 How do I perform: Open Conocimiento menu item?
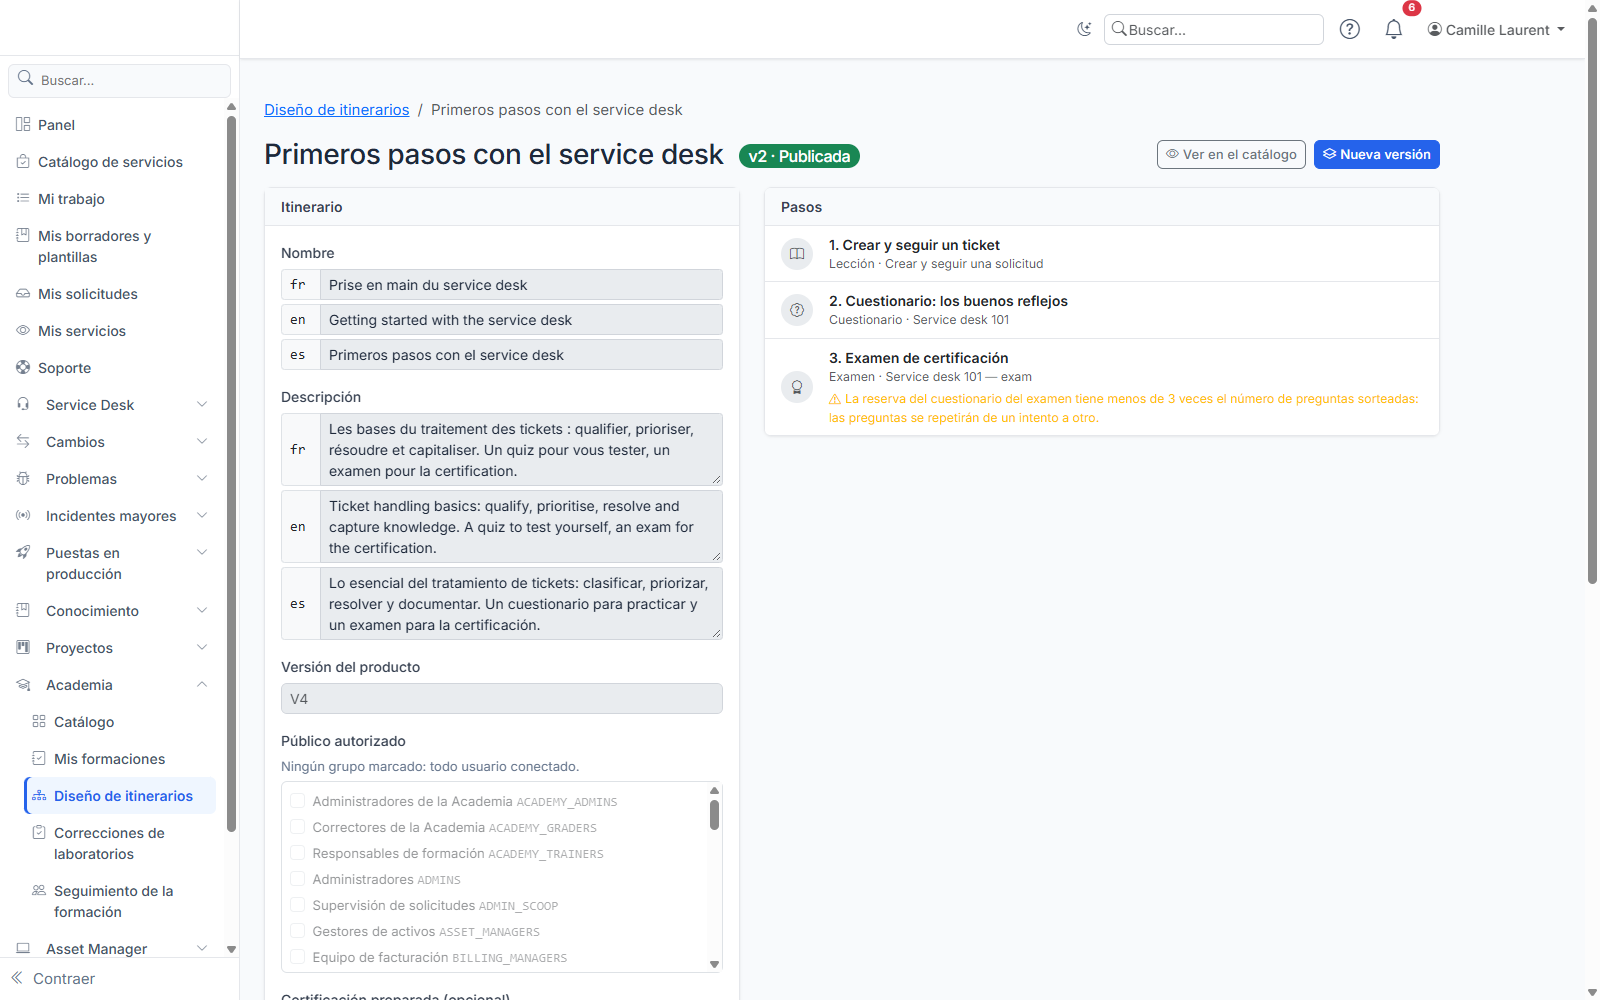[x=112, y=610]
